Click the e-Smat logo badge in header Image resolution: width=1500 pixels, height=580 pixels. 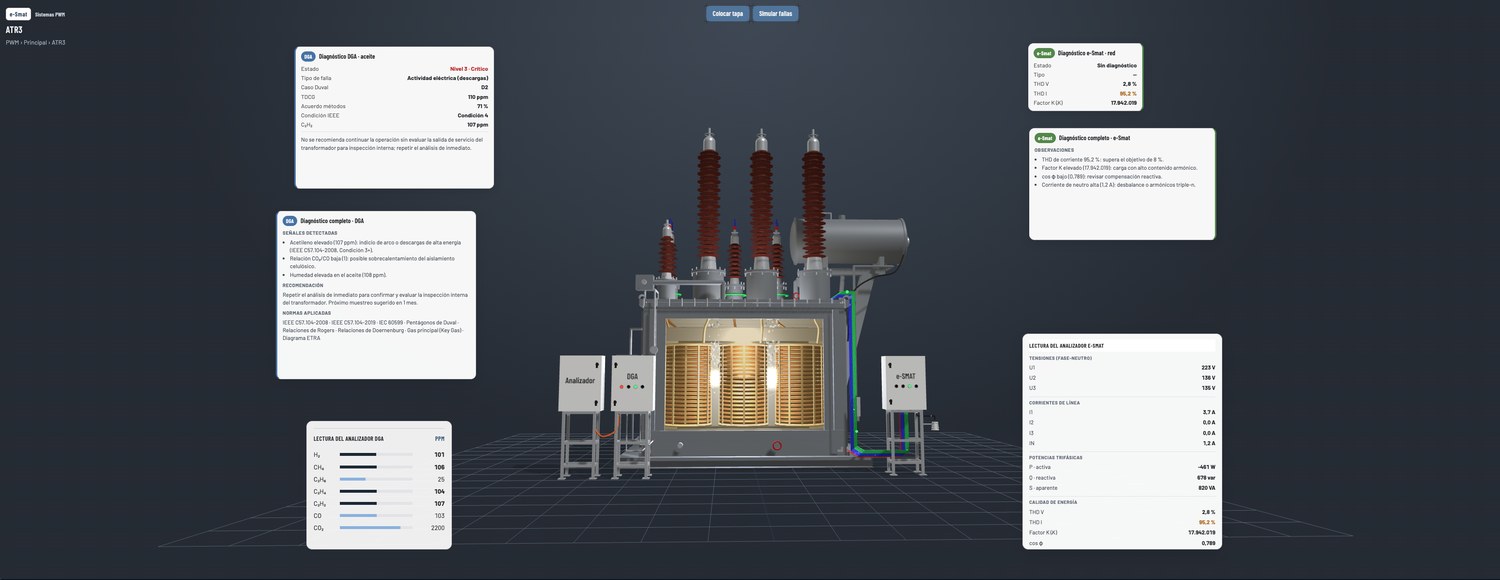(18, 14)
